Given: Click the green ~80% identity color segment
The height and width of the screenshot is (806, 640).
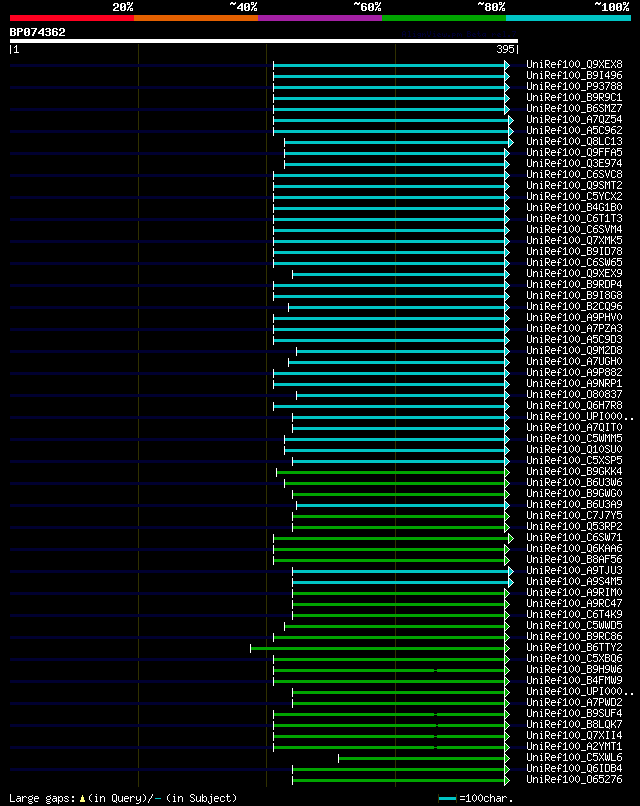Looking at the screenshot, I should coord(444,18).
